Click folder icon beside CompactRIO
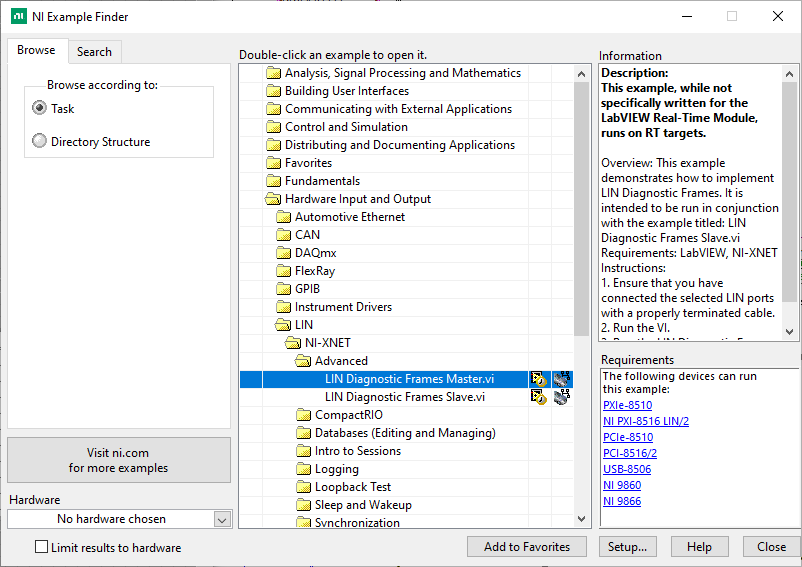 [303, 415]
